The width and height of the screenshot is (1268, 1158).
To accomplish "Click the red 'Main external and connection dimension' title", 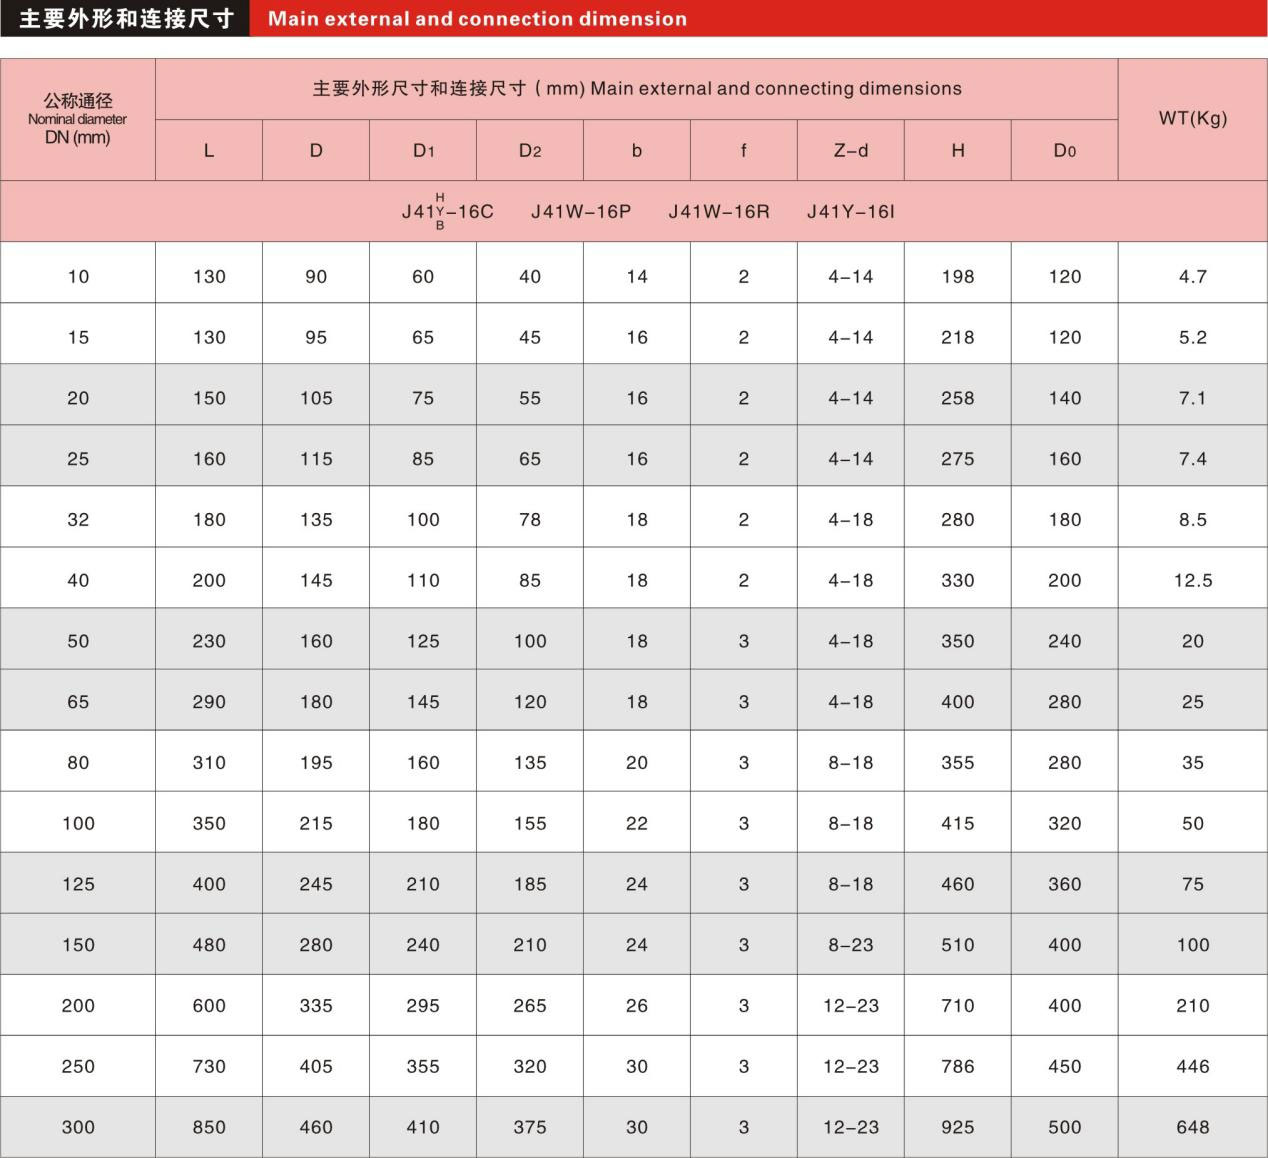I will click(477, 18).
